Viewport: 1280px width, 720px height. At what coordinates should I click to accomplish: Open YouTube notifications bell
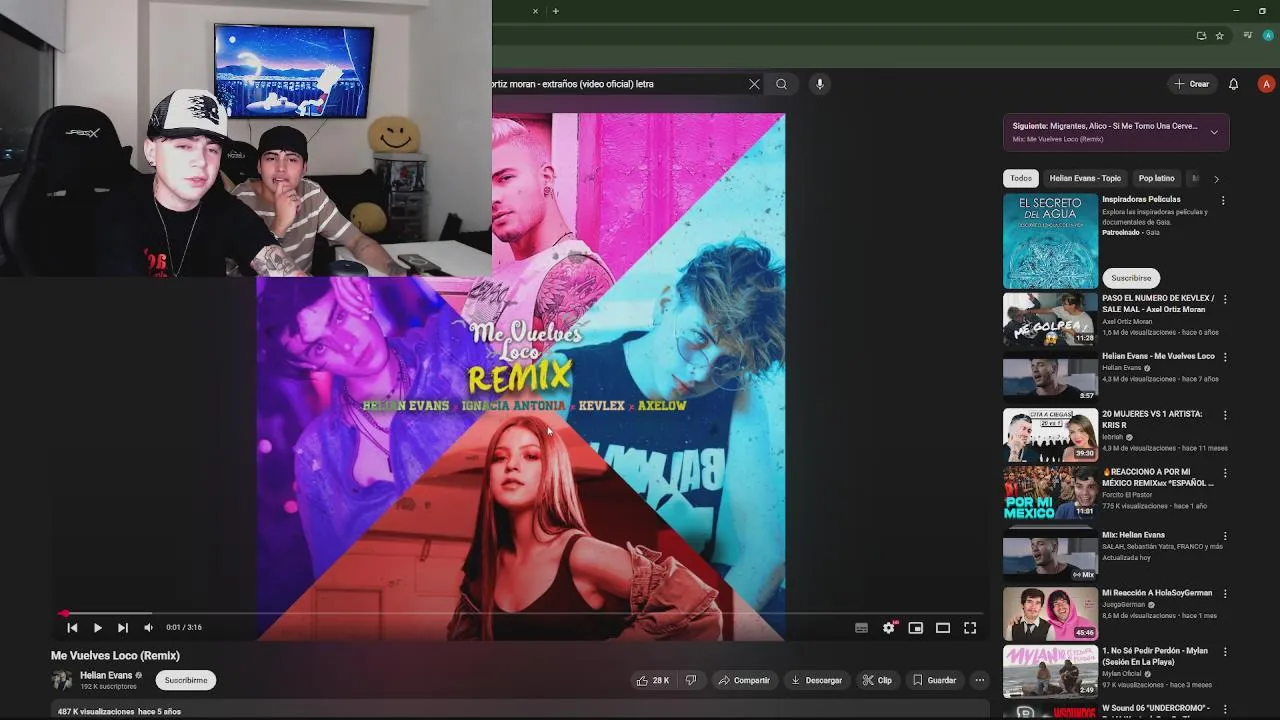coord(1233,84)
